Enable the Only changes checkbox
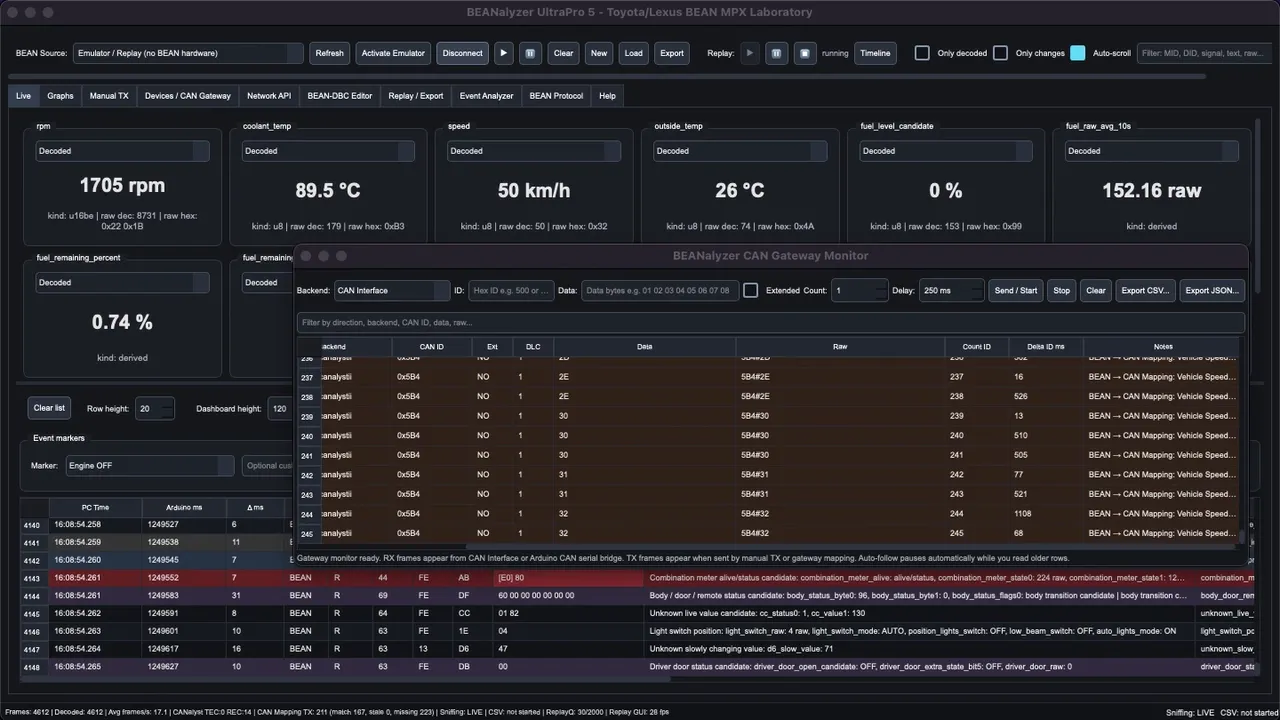Viewport: 1280px width, 720px height. 1000,53
